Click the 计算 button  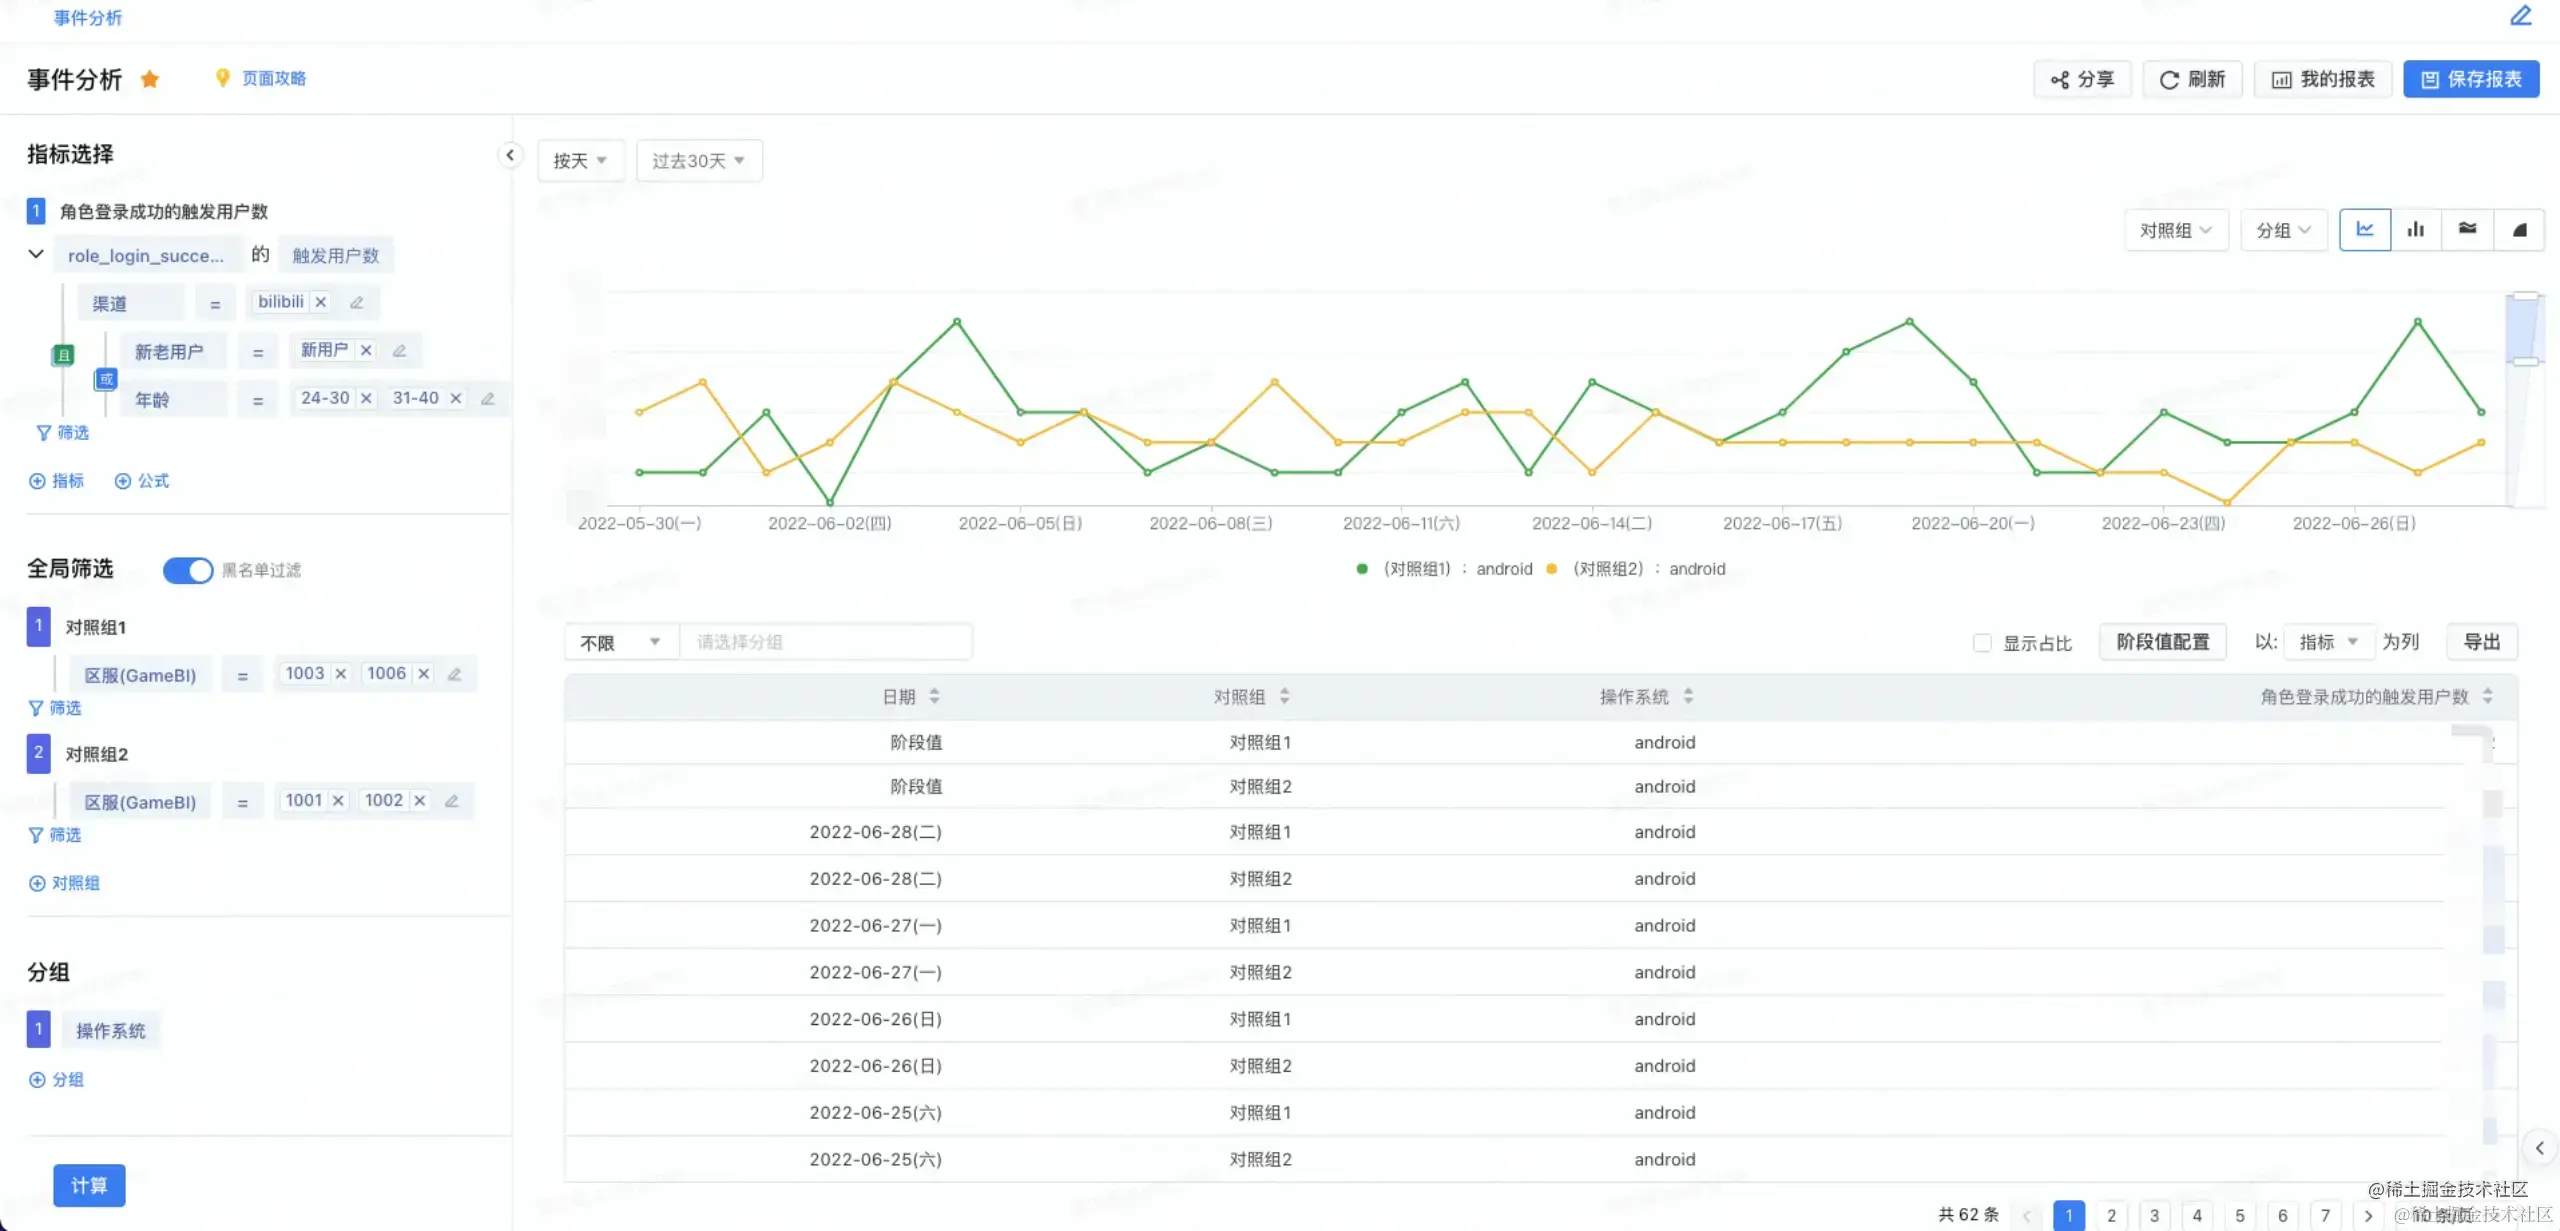click(89, 1185)
